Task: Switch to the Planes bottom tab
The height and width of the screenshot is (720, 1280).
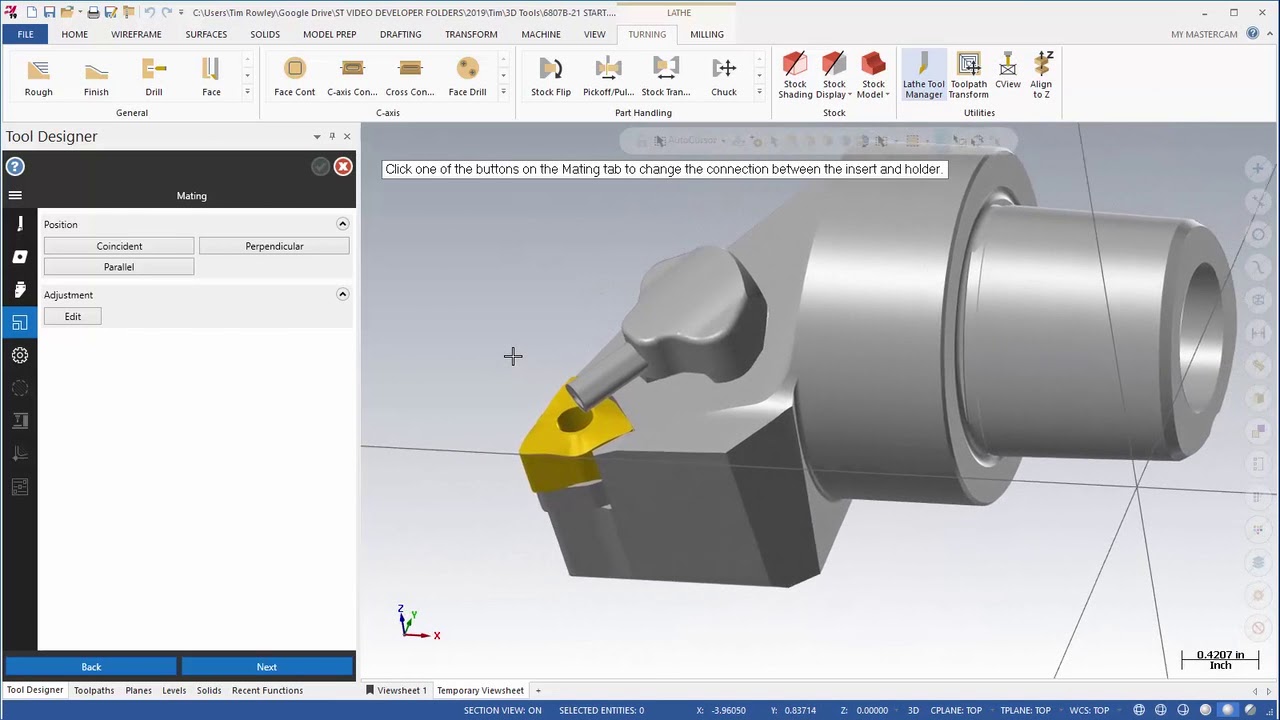Action: 138,690
